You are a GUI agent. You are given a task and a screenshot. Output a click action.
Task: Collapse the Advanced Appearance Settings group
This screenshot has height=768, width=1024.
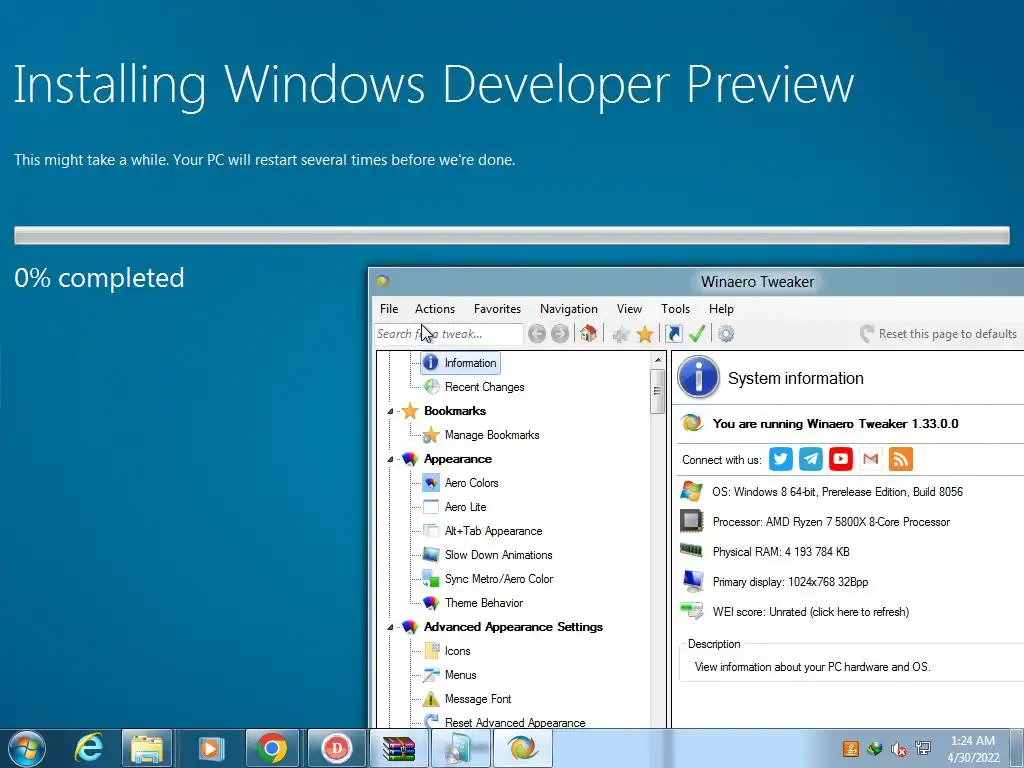point(390,628)
